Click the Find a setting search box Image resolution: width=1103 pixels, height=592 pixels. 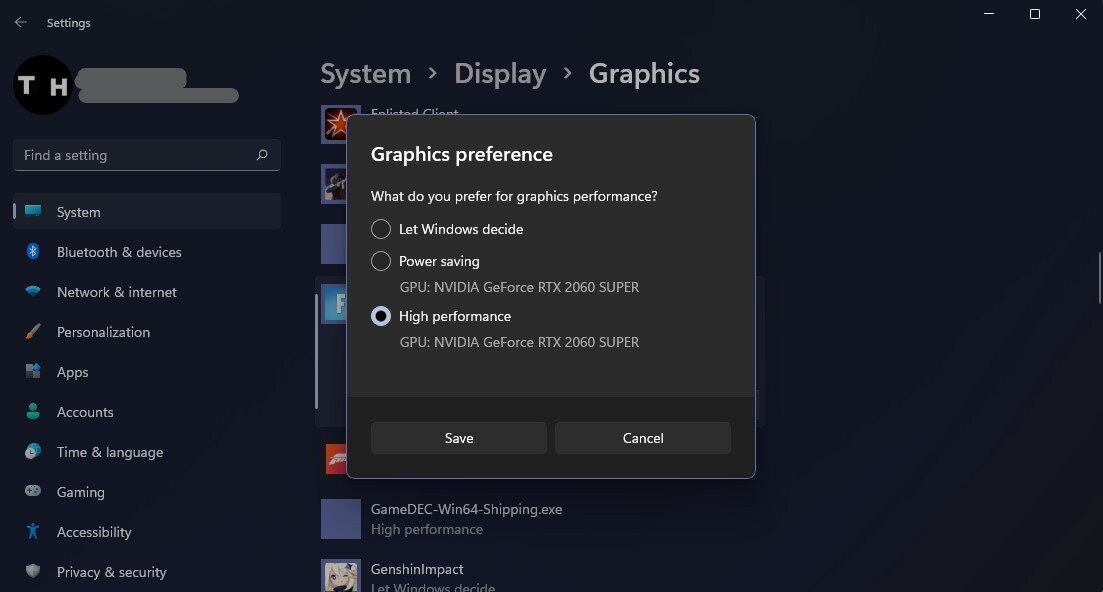pos(146,155)
